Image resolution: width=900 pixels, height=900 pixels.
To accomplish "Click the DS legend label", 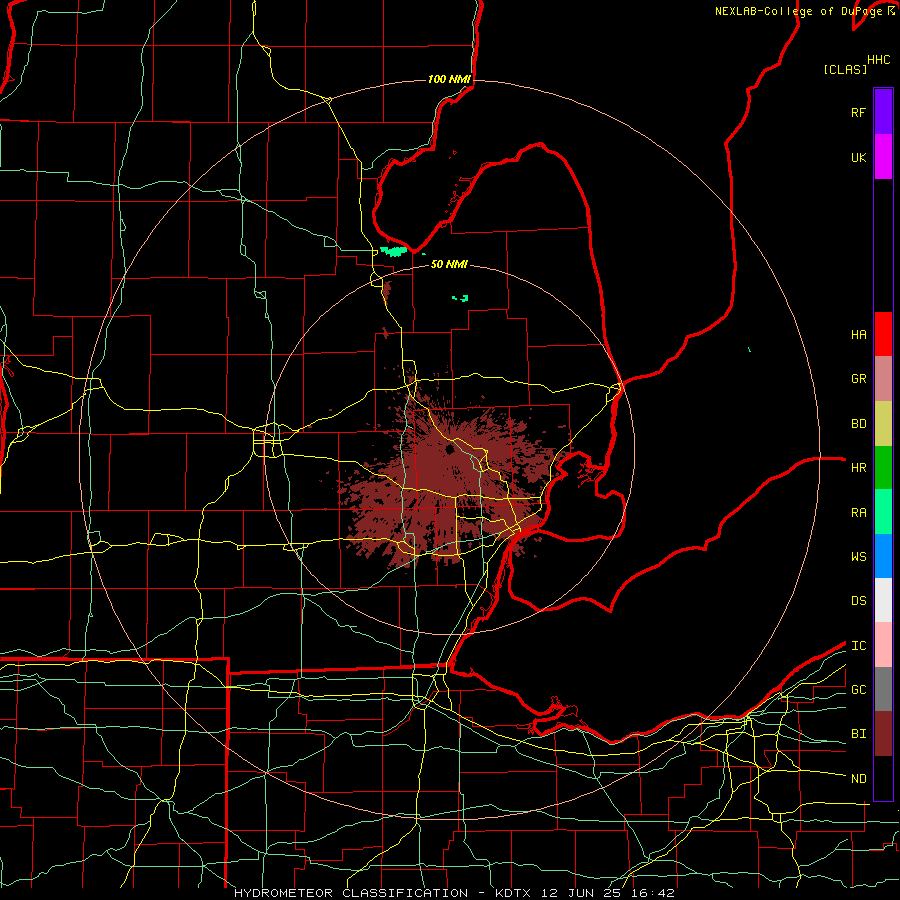I will [858, 601].
